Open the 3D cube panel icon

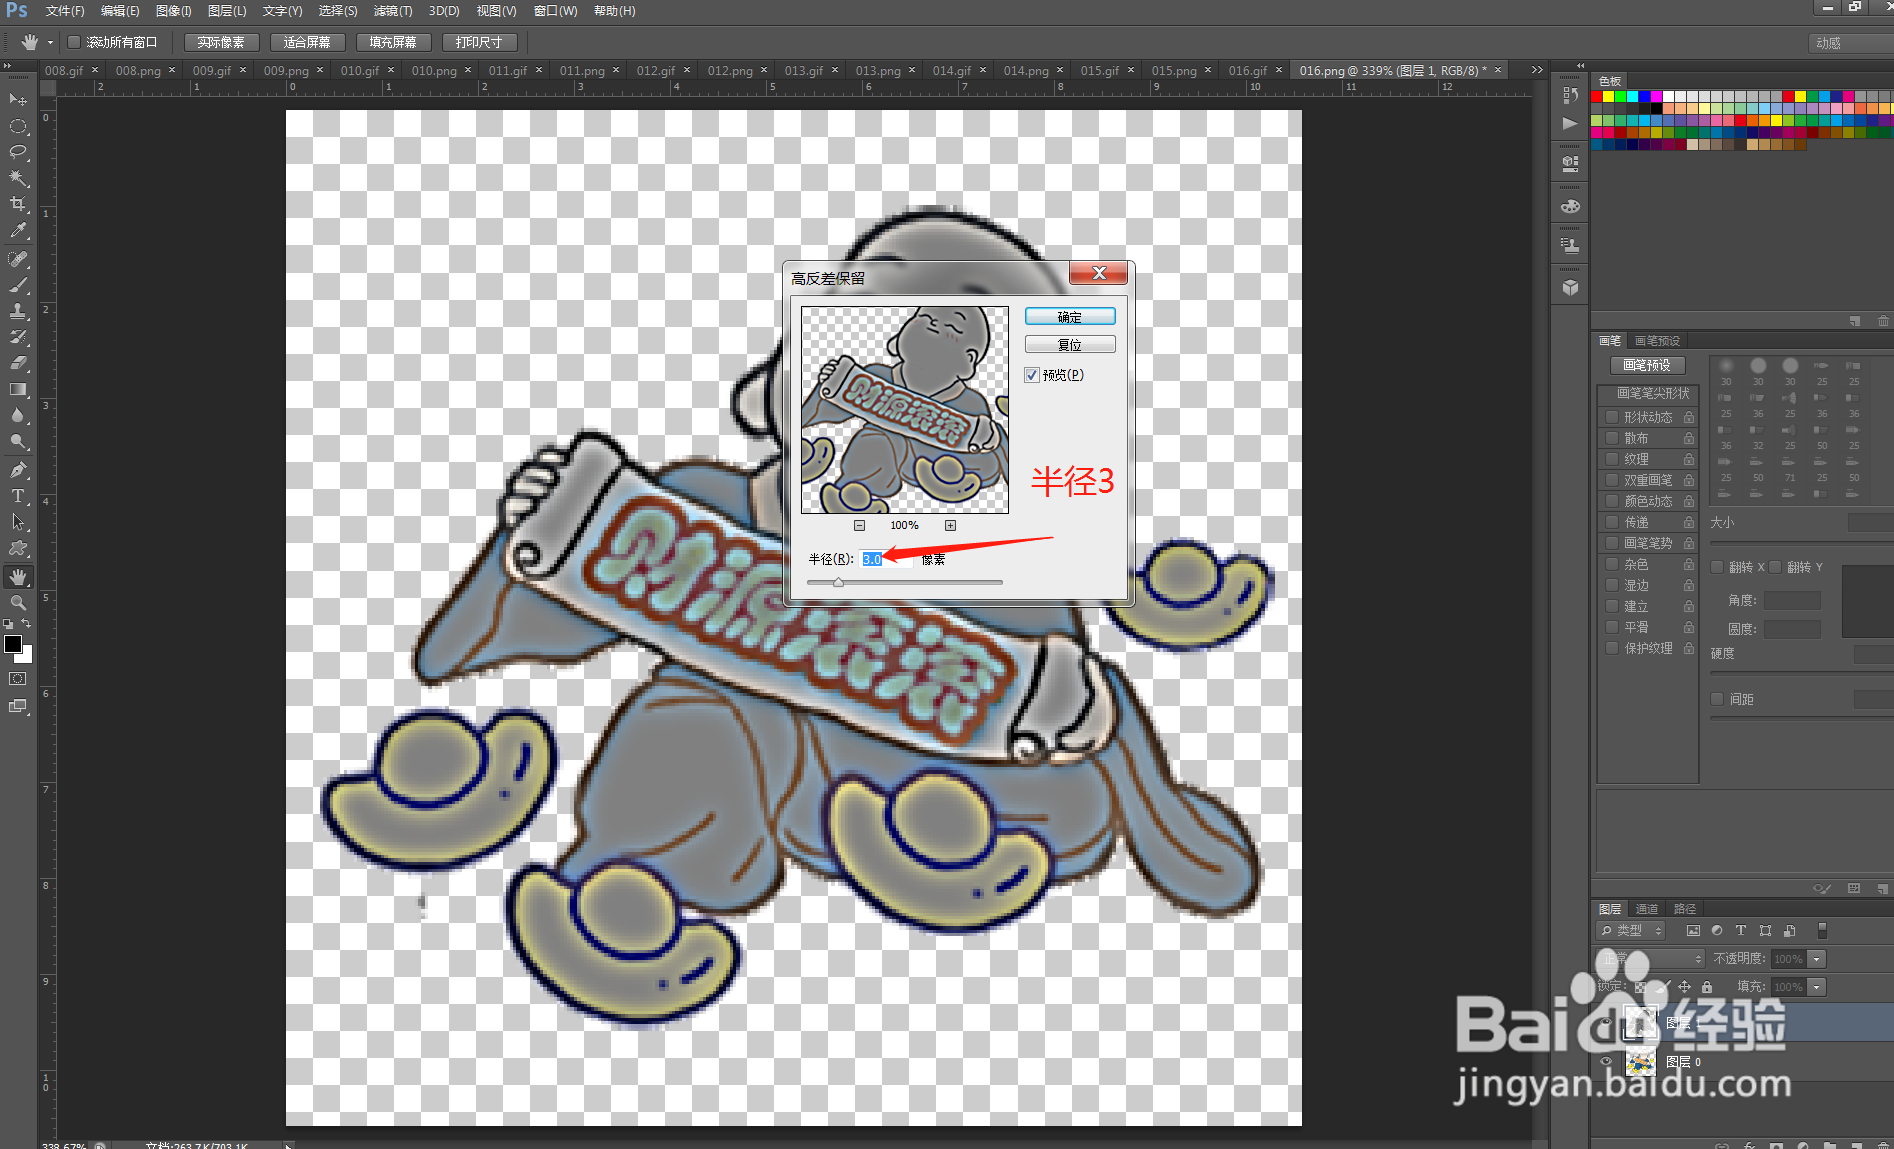tap(1570, 288)
